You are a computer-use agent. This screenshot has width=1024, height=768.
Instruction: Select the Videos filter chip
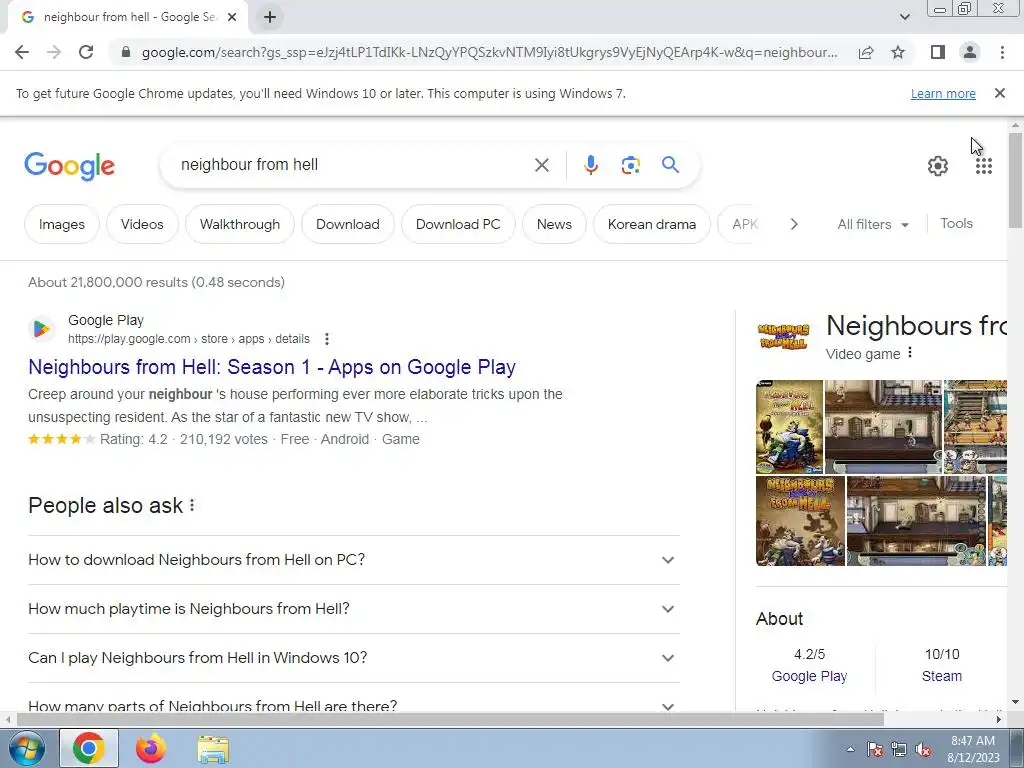tap(142, 224)
